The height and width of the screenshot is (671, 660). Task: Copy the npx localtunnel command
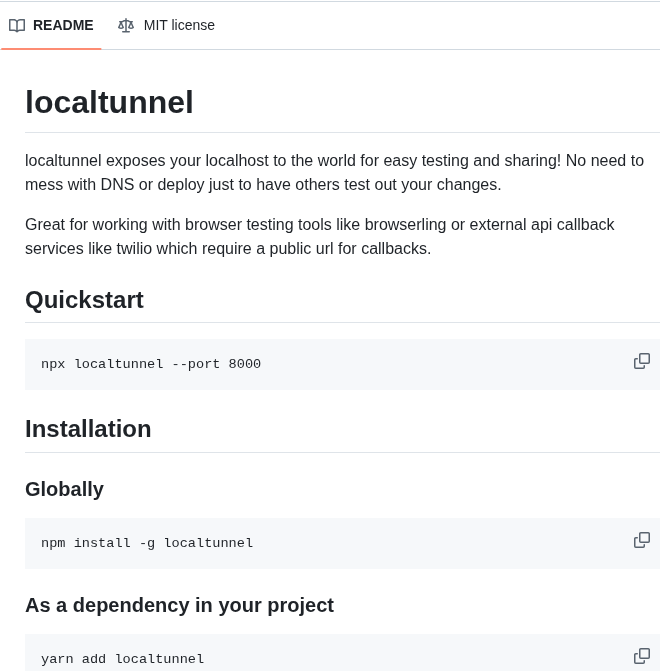(x=642, y=361)
